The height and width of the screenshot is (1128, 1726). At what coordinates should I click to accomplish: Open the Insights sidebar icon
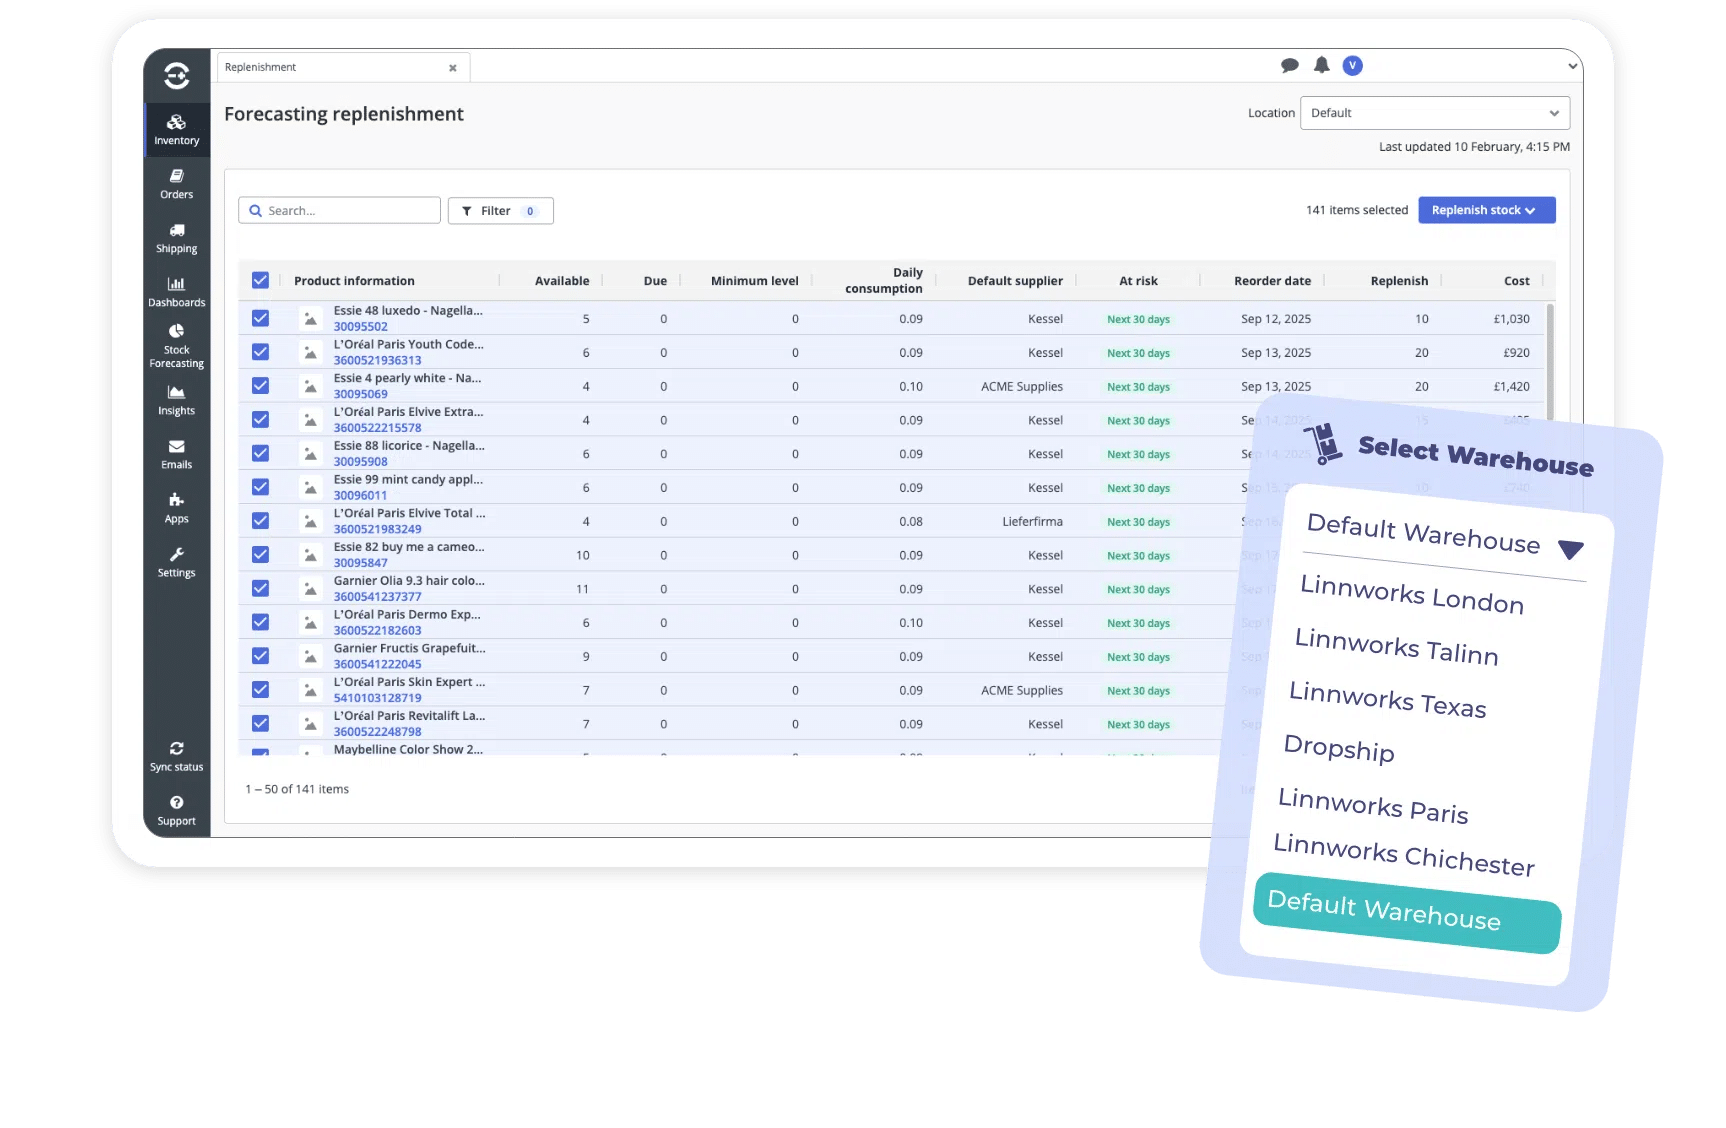coord(176,400)
